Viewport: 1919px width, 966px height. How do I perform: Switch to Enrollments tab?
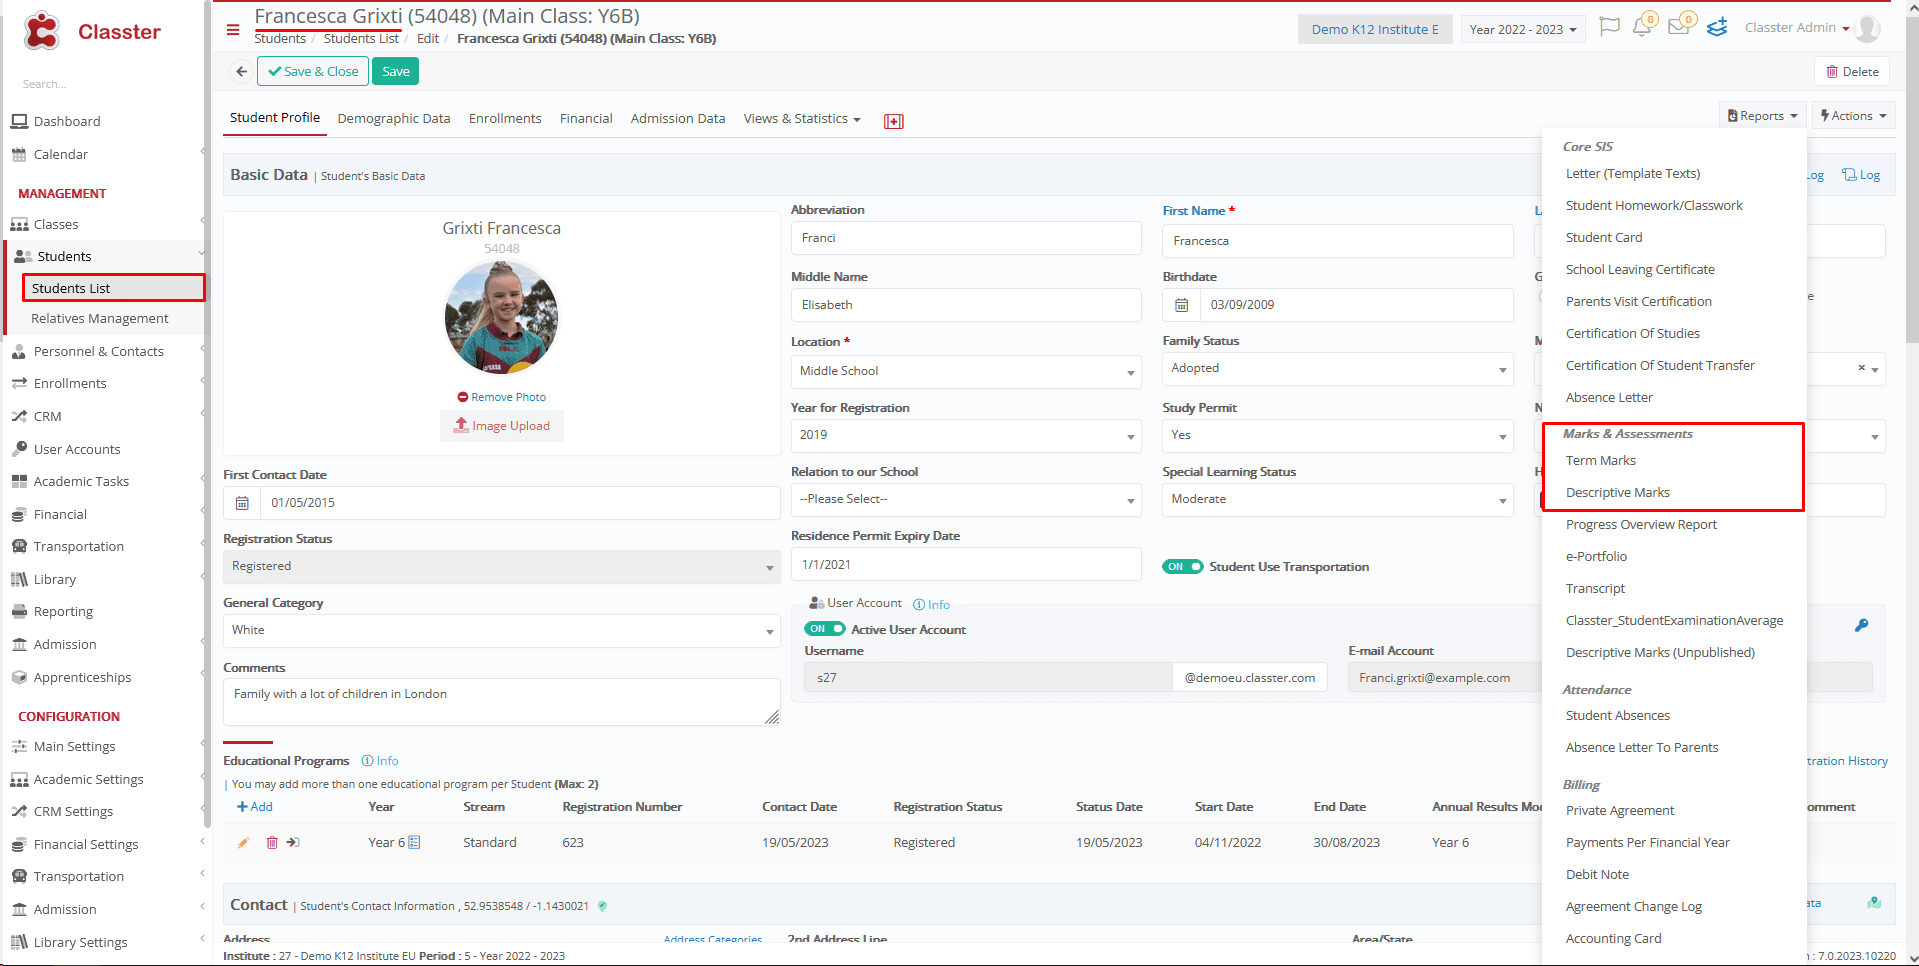(x=505, y=118)
